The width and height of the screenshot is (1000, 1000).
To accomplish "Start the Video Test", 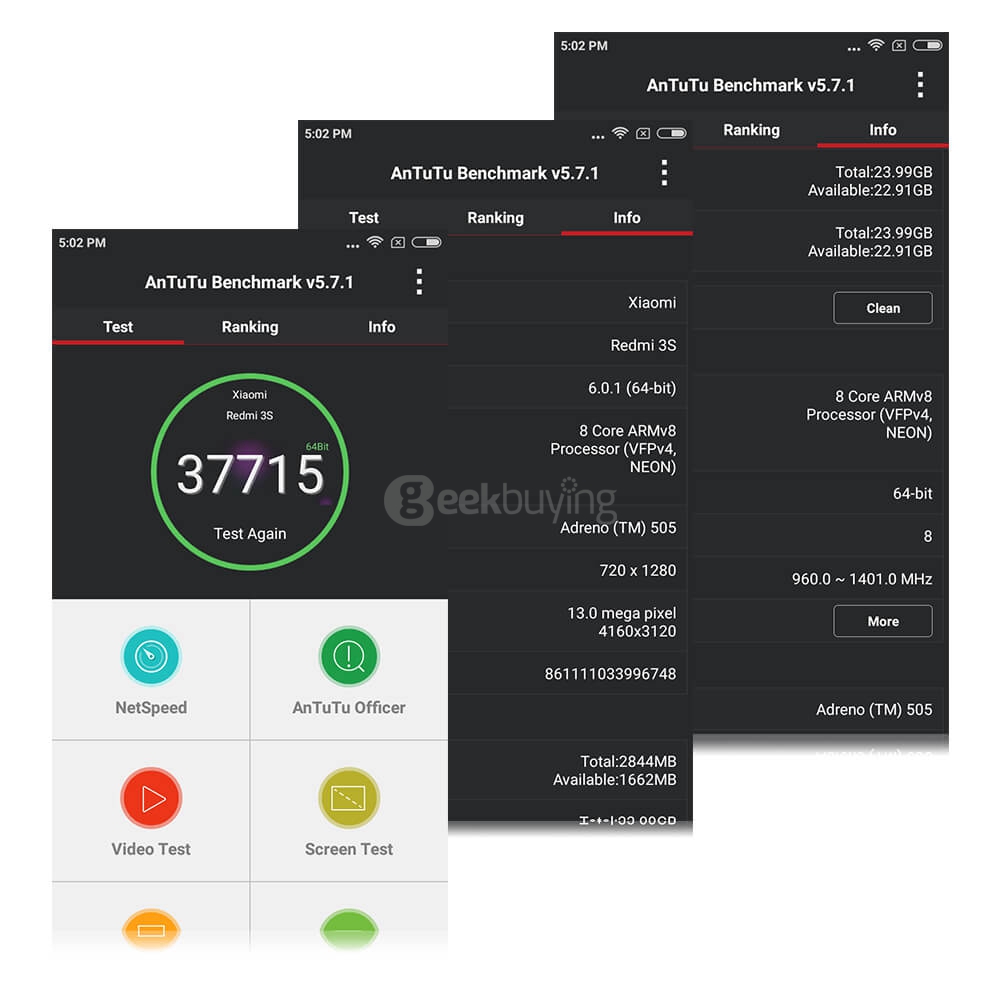I will [x=151, y=799].
